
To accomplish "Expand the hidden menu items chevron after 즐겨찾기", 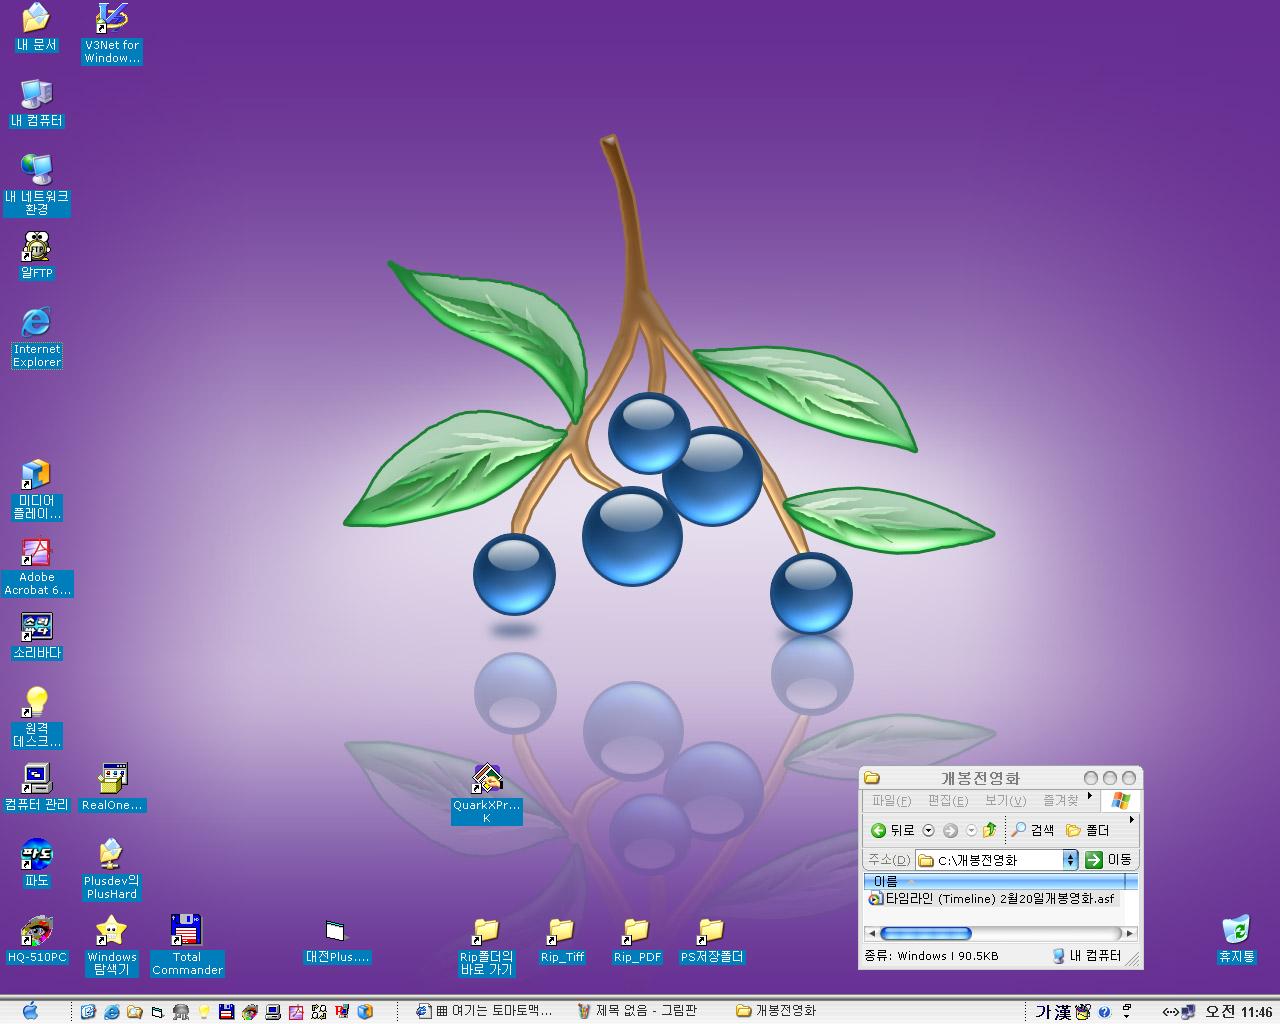I will pyautogui.click(x=1089, y=796).
